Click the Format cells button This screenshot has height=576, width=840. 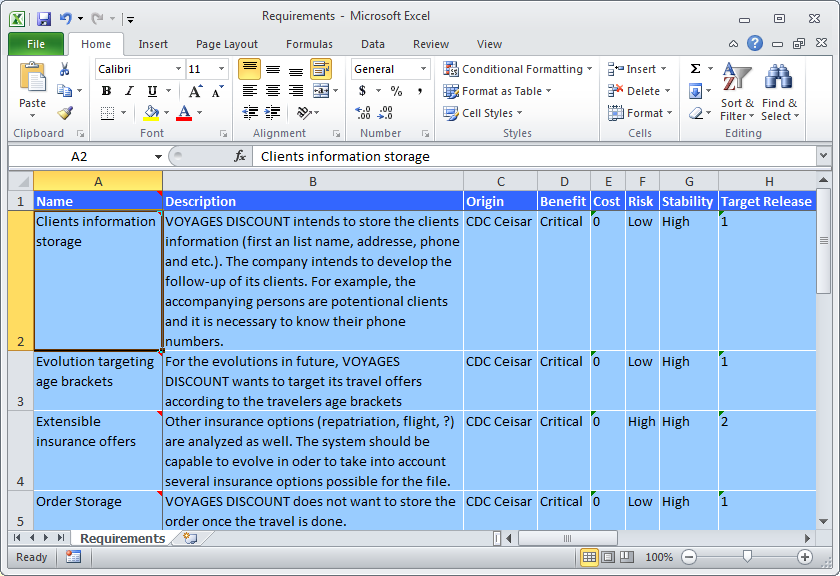pos(640,113)
